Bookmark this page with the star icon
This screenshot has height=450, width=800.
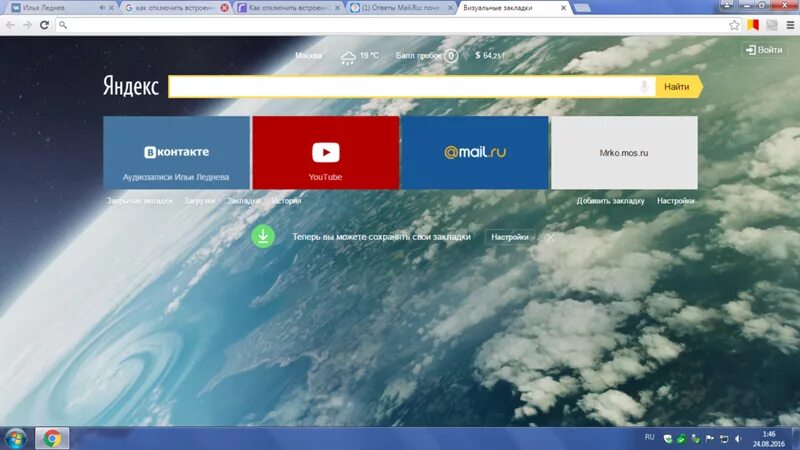point(734,24)
